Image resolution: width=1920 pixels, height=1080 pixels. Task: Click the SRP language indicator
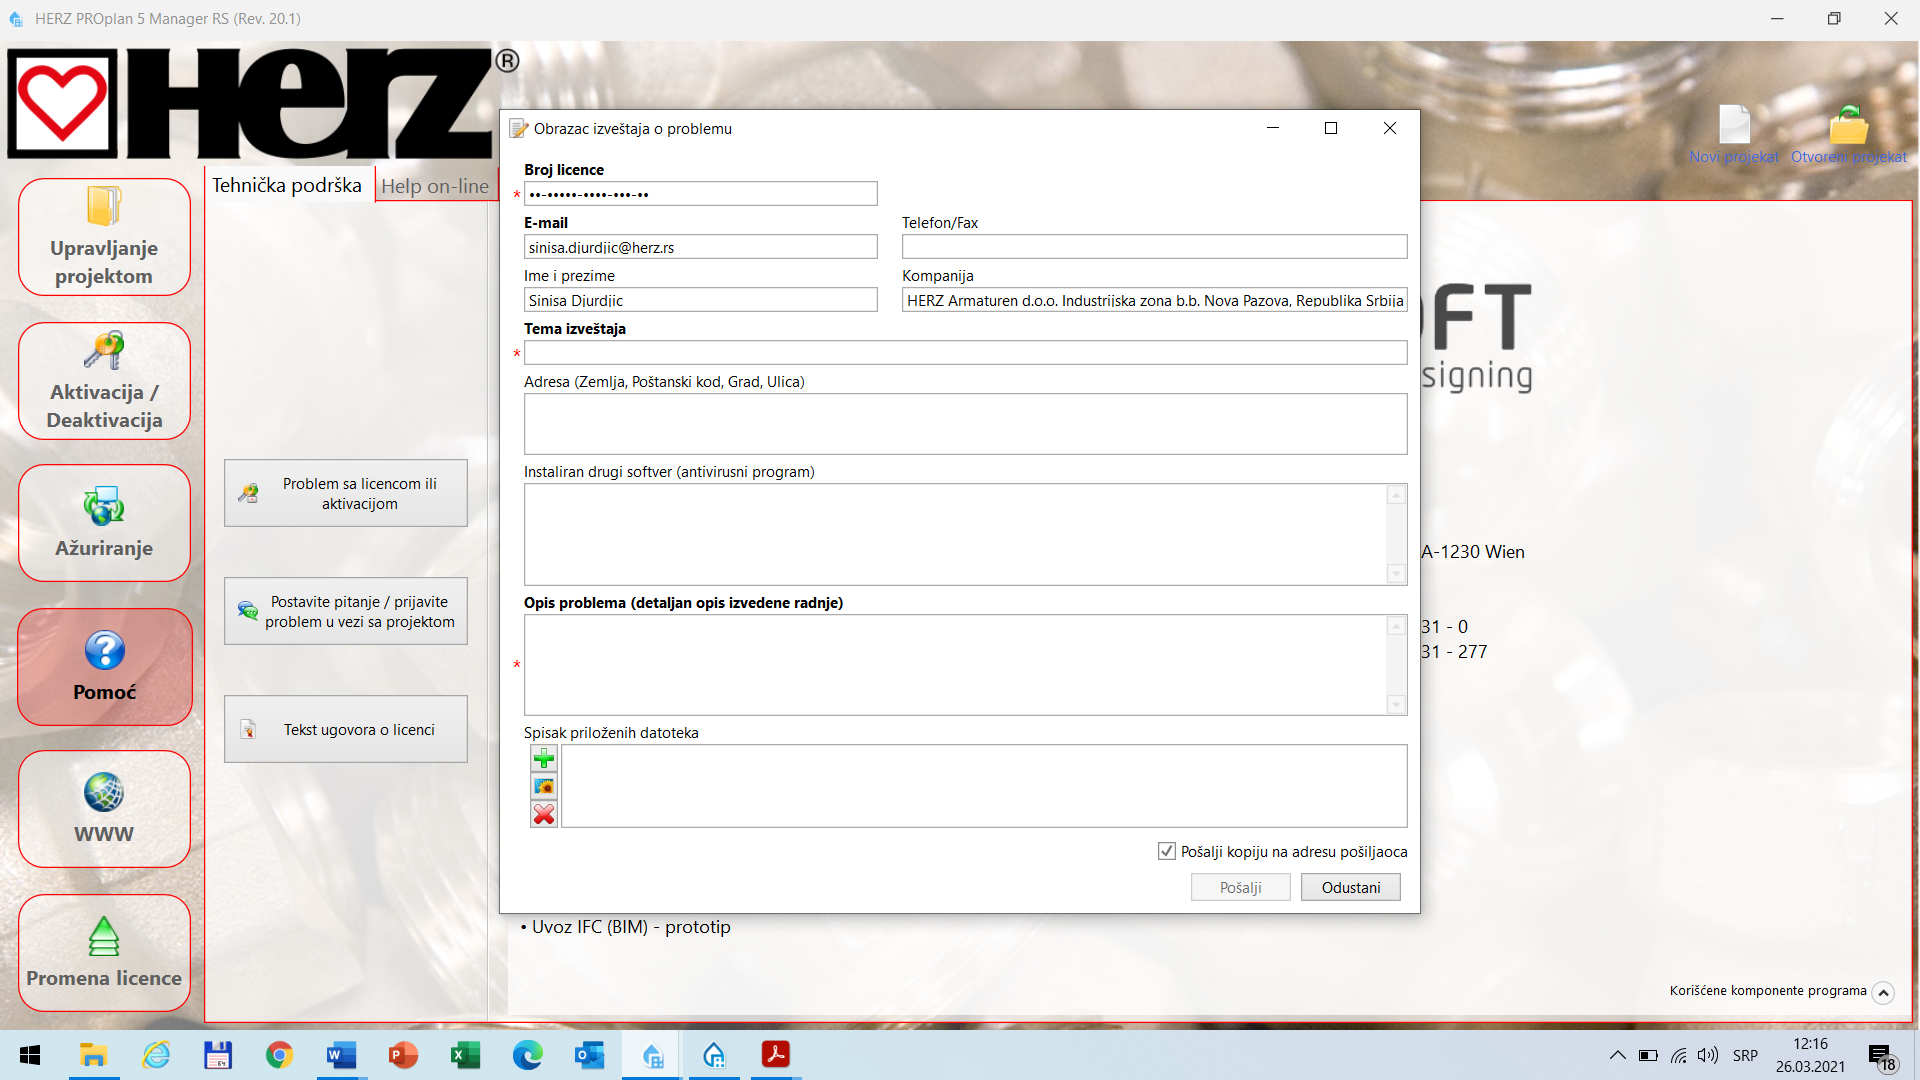tap(1745, 1055)
